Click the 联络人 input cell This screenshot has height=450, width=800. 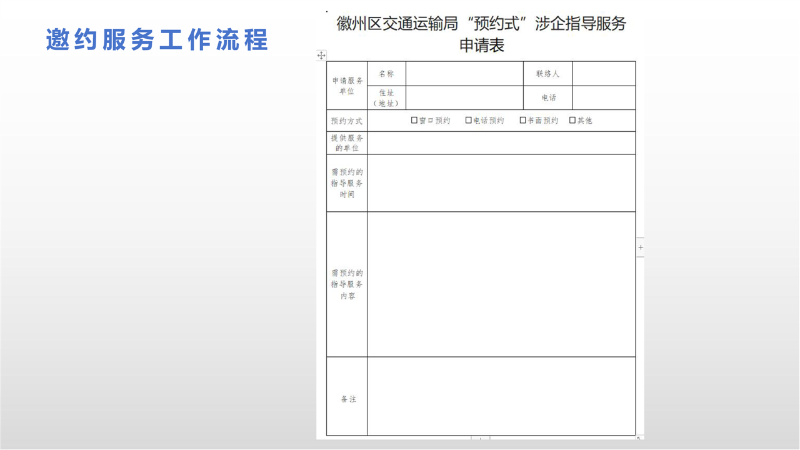click(603, 74)
